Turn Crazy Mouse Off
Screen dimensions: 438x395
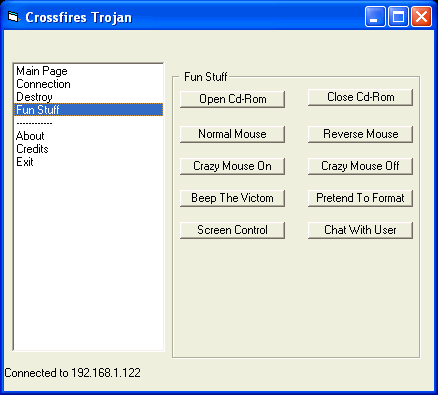tap(360, 166)
